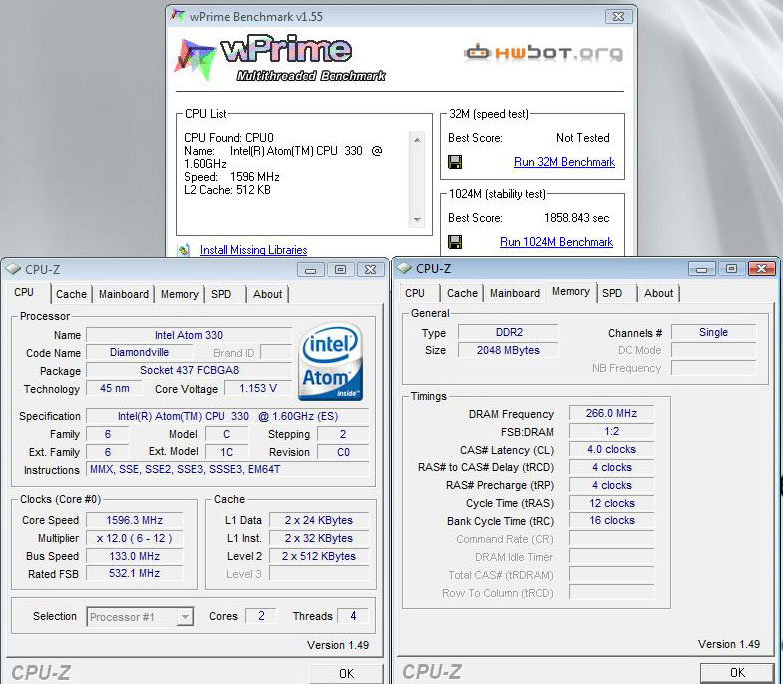Click the Cycle Time tRAS 12 clocks value
This screenshot has width=783, height=684.
coord(611,503)
